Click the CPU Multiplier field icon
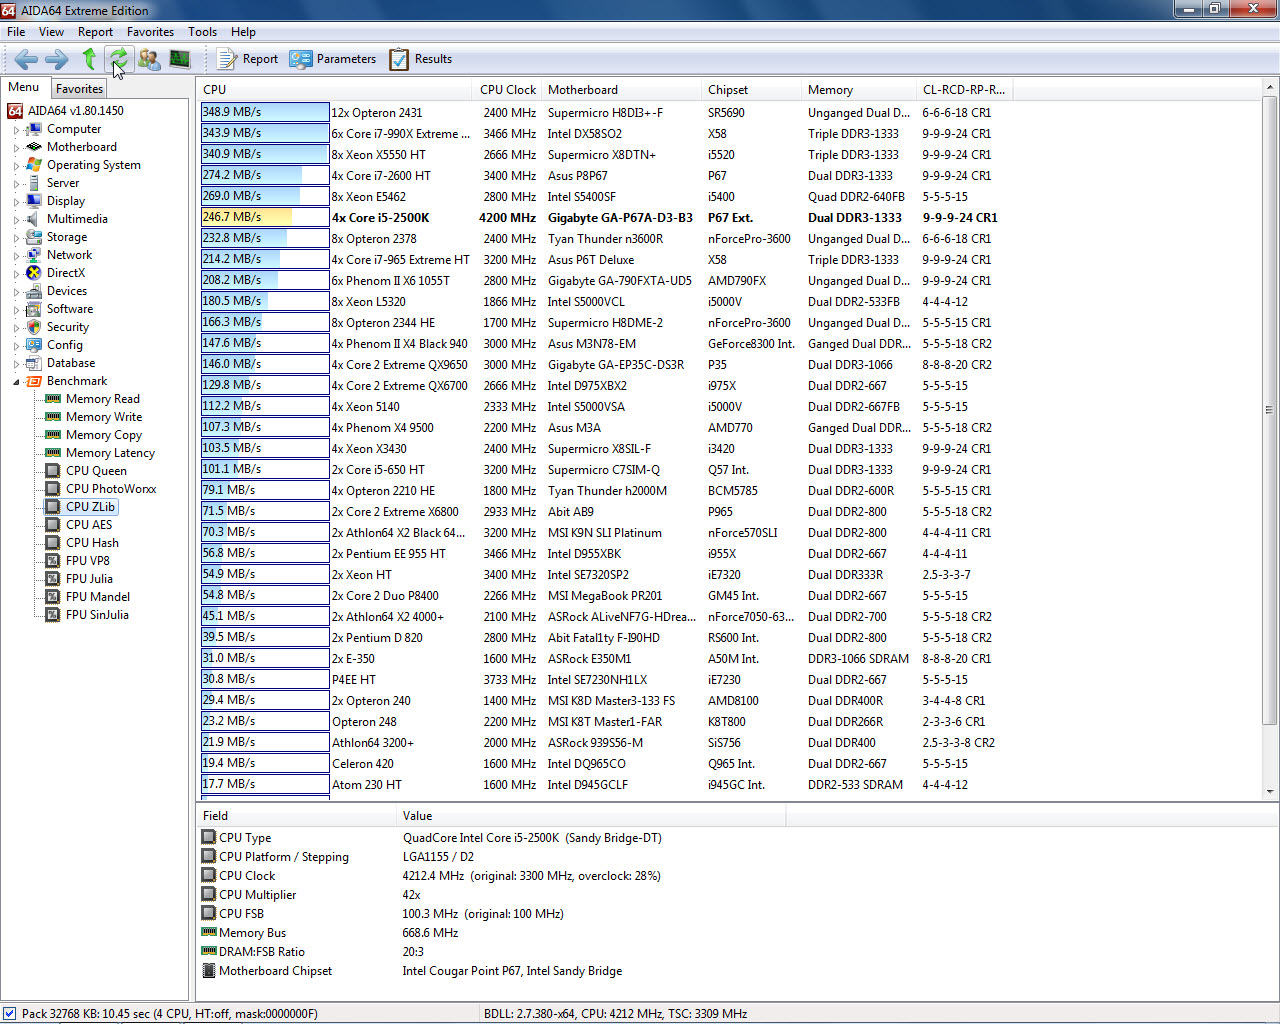The height and width of the screenshot is (1024, 1280). 209,894
